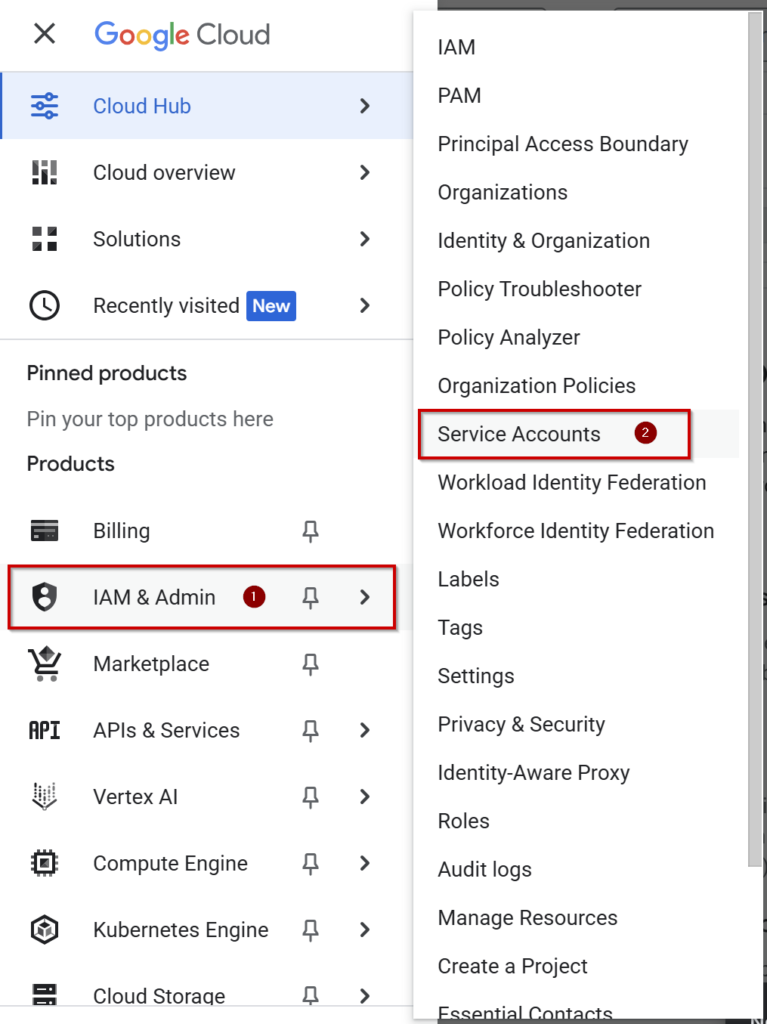This screenshot has width=767, height=1024.
Task: Click the IAM & Admin shield icon
Action: point(44,597)
